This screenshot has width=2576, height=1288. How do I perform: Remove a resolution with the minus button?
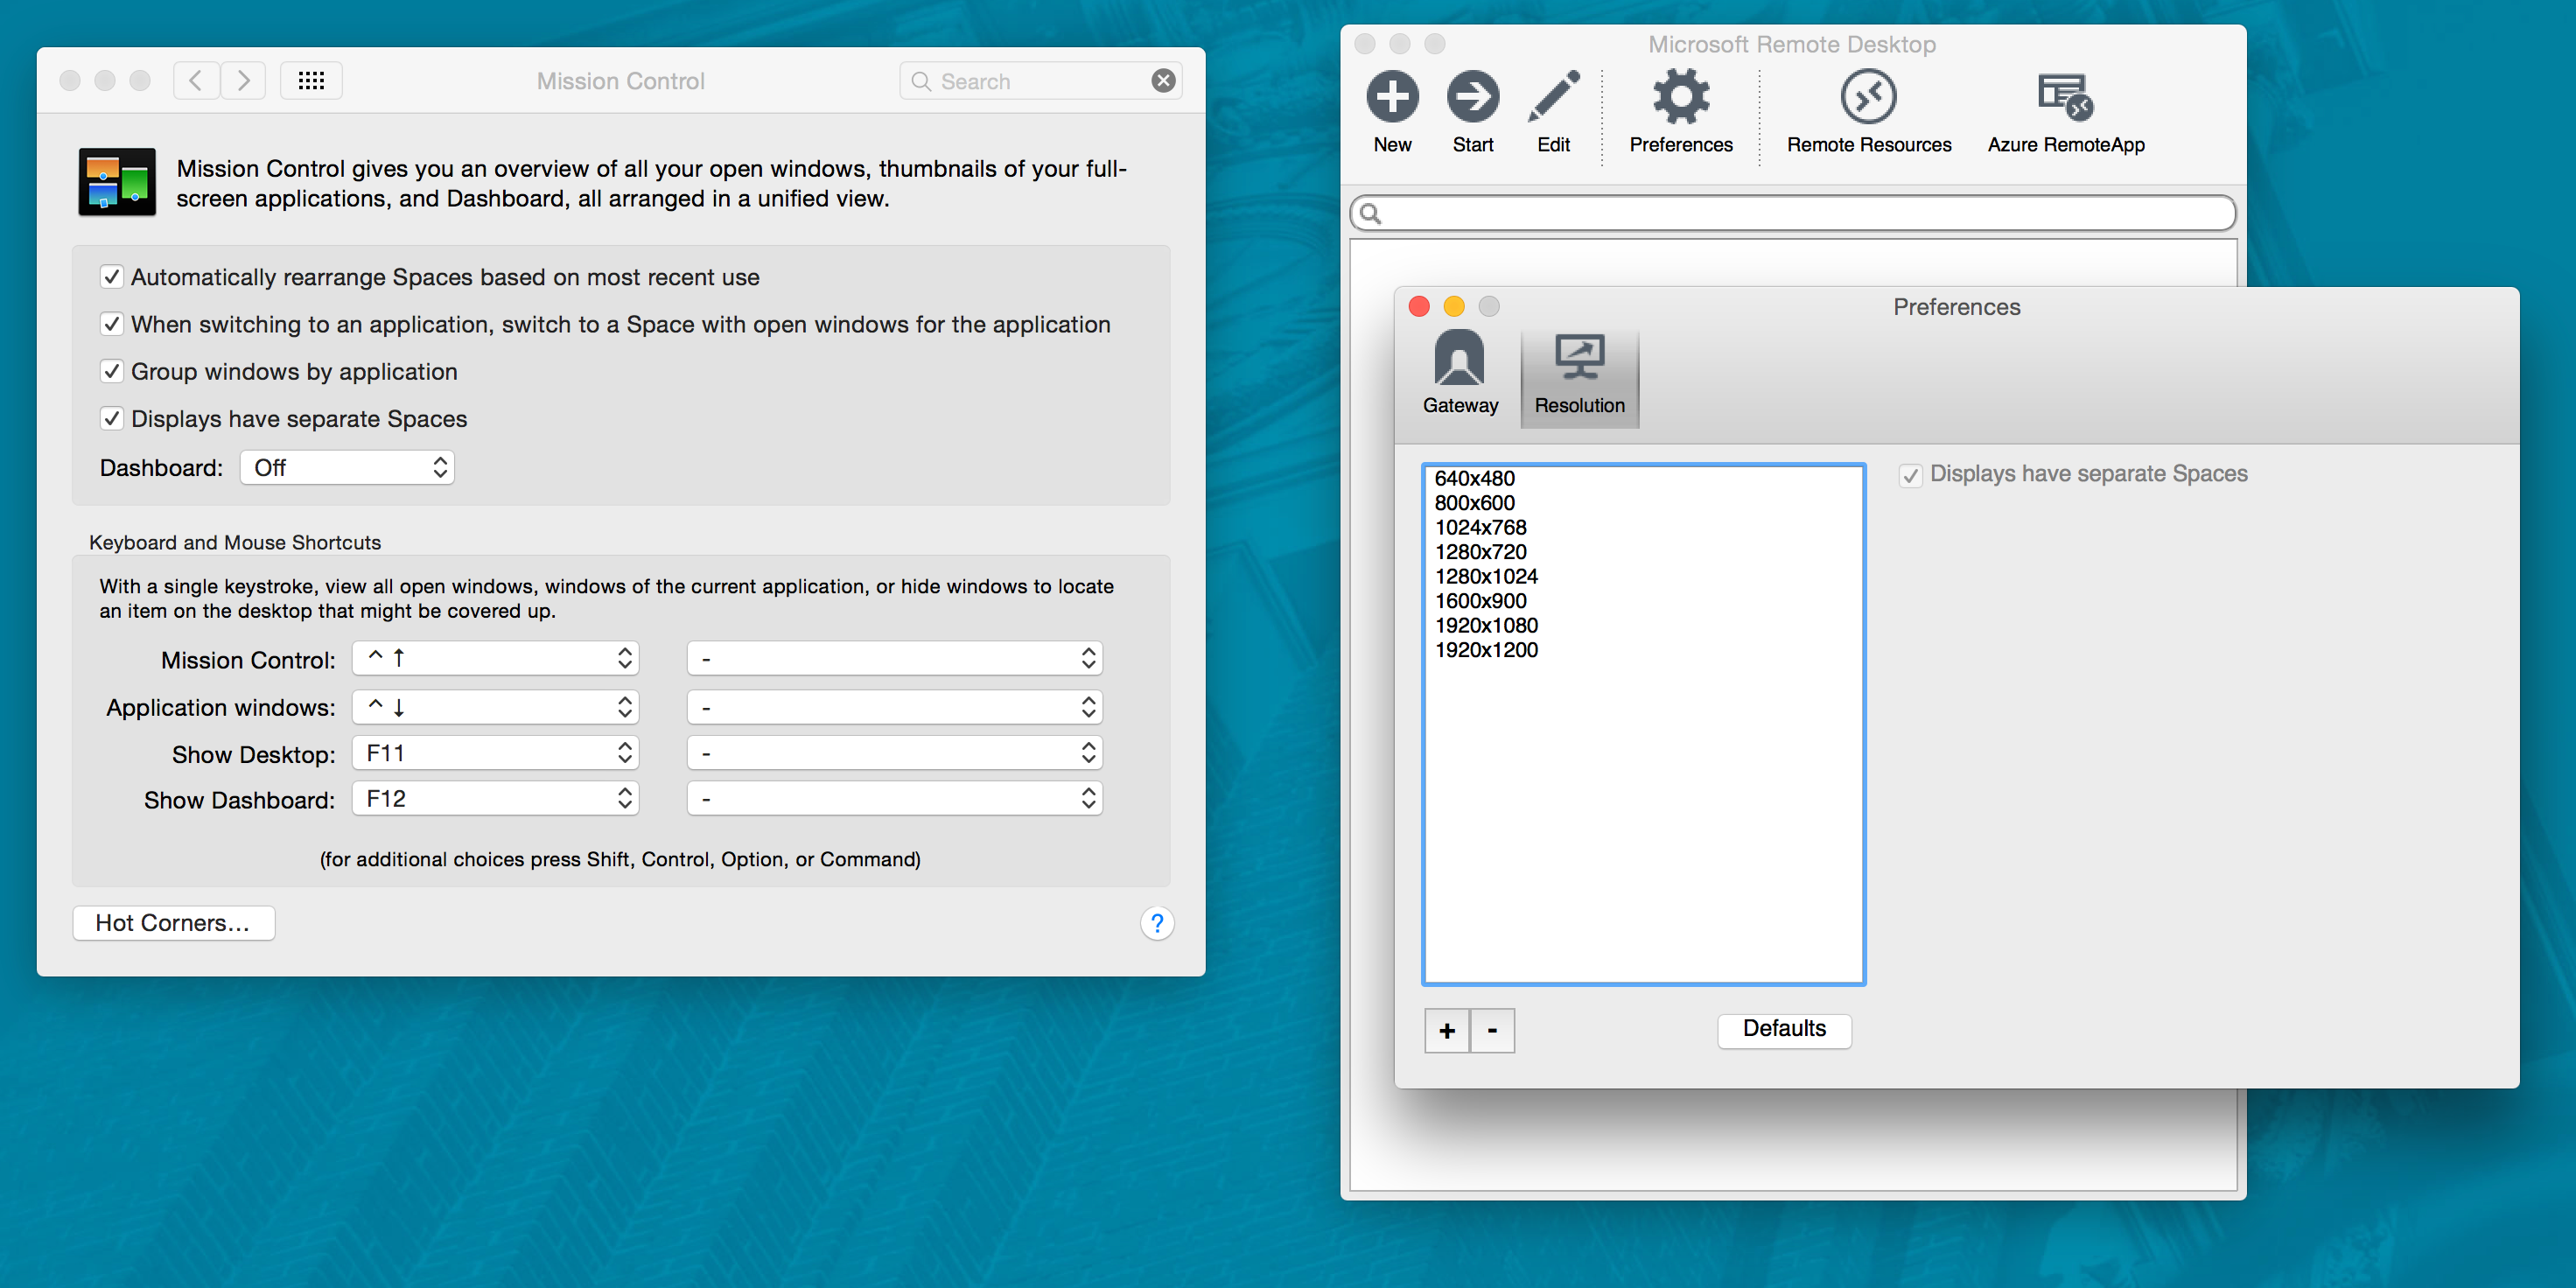1492,1031
